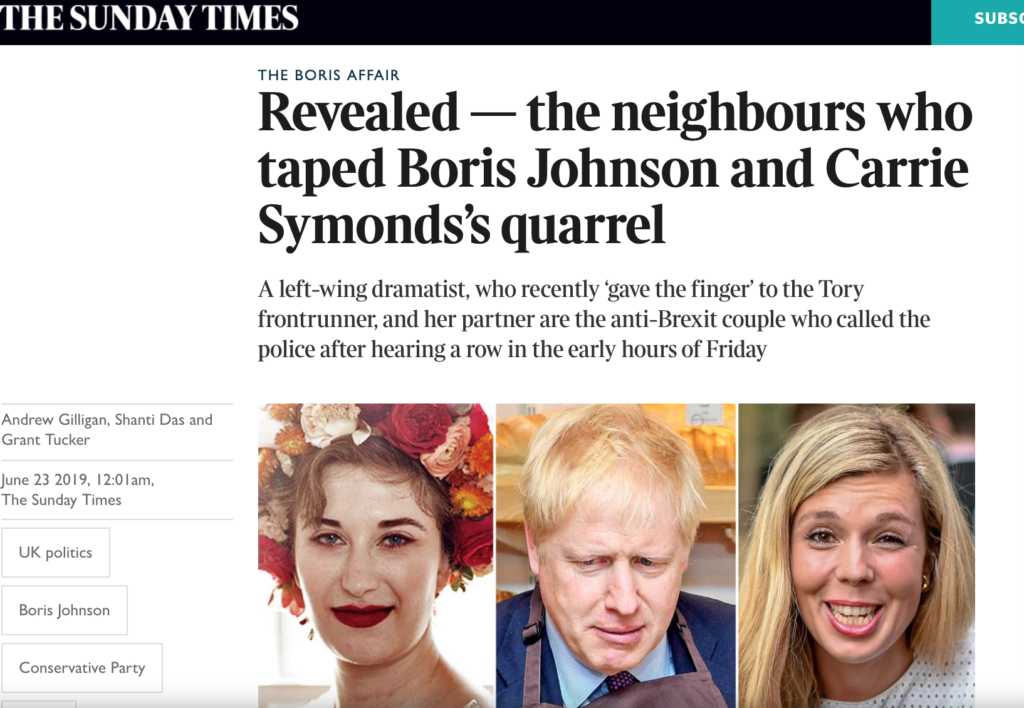The width and height of the screenshot is (1024, 708).
Task: Select the Conservative Party topic tag
Action: tap(82, 668)
